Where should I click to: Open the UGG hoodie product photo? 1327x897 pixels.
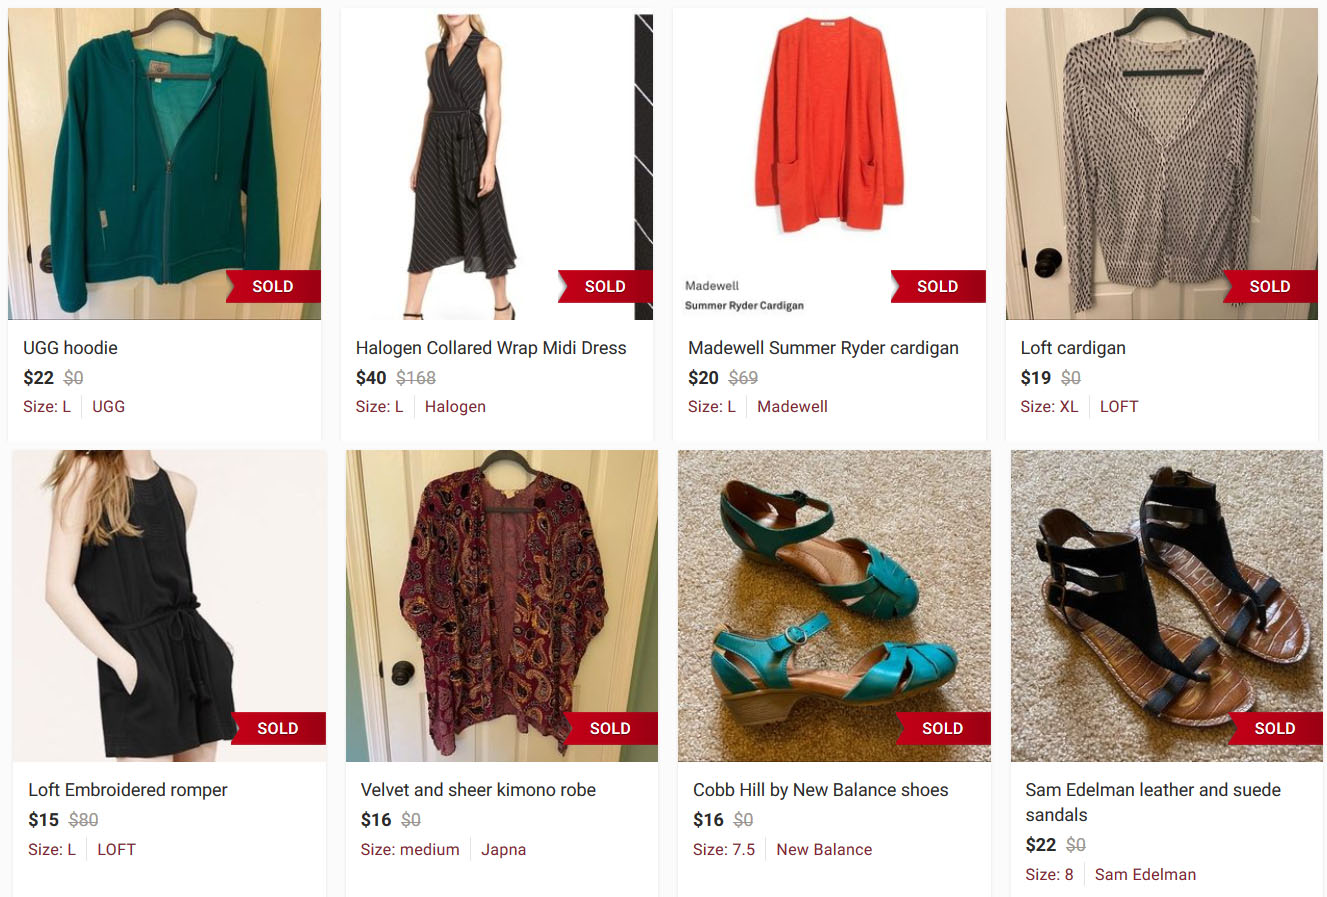(164, 164)
